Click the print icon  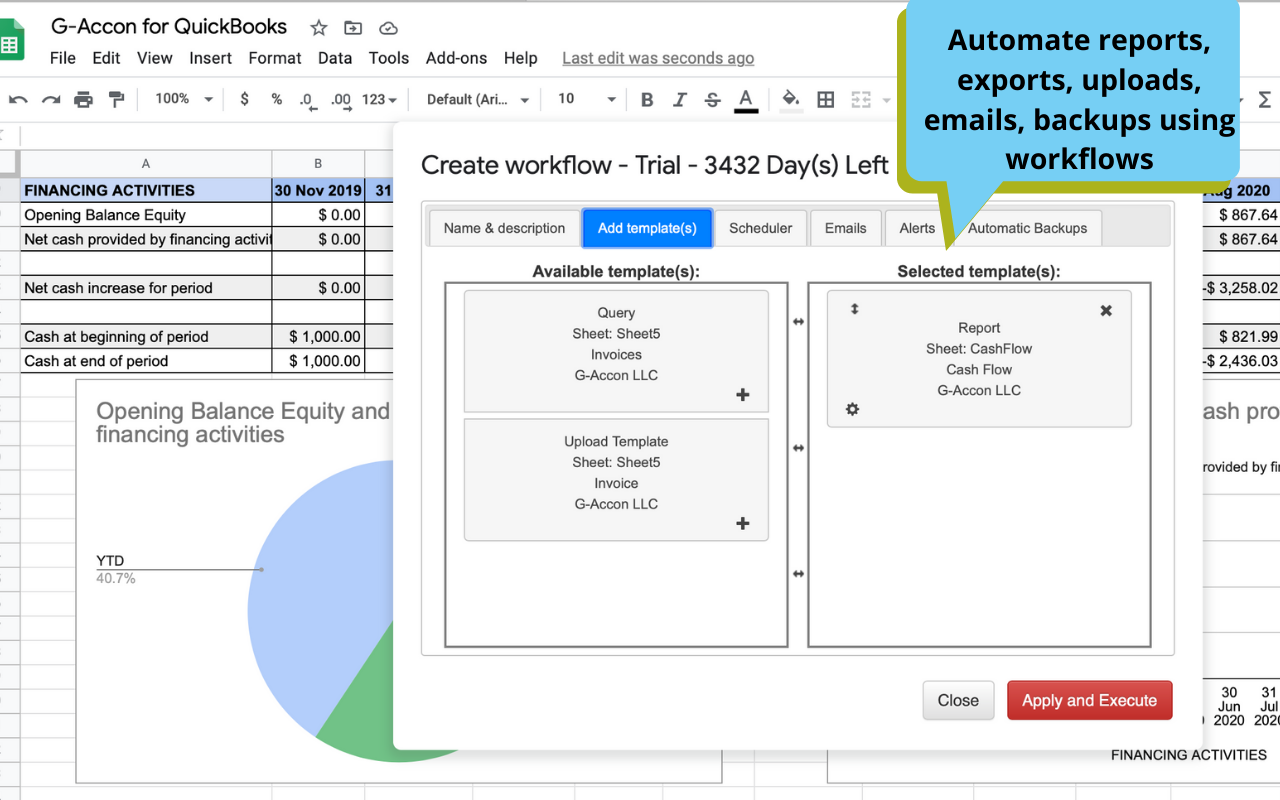(x=84, y=99)
